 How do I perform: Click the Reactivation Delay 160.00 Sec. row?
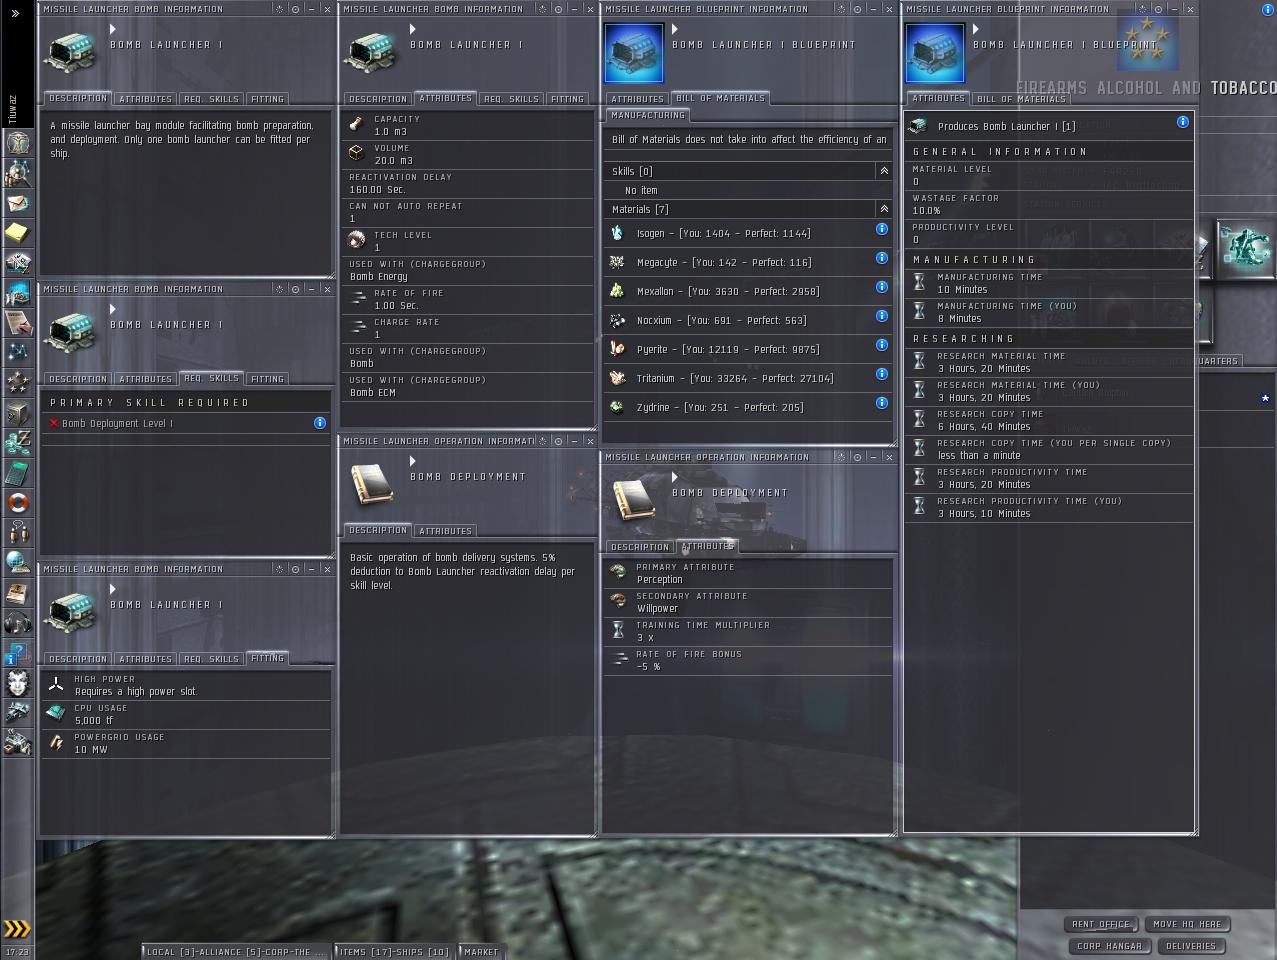pos(468,183)
